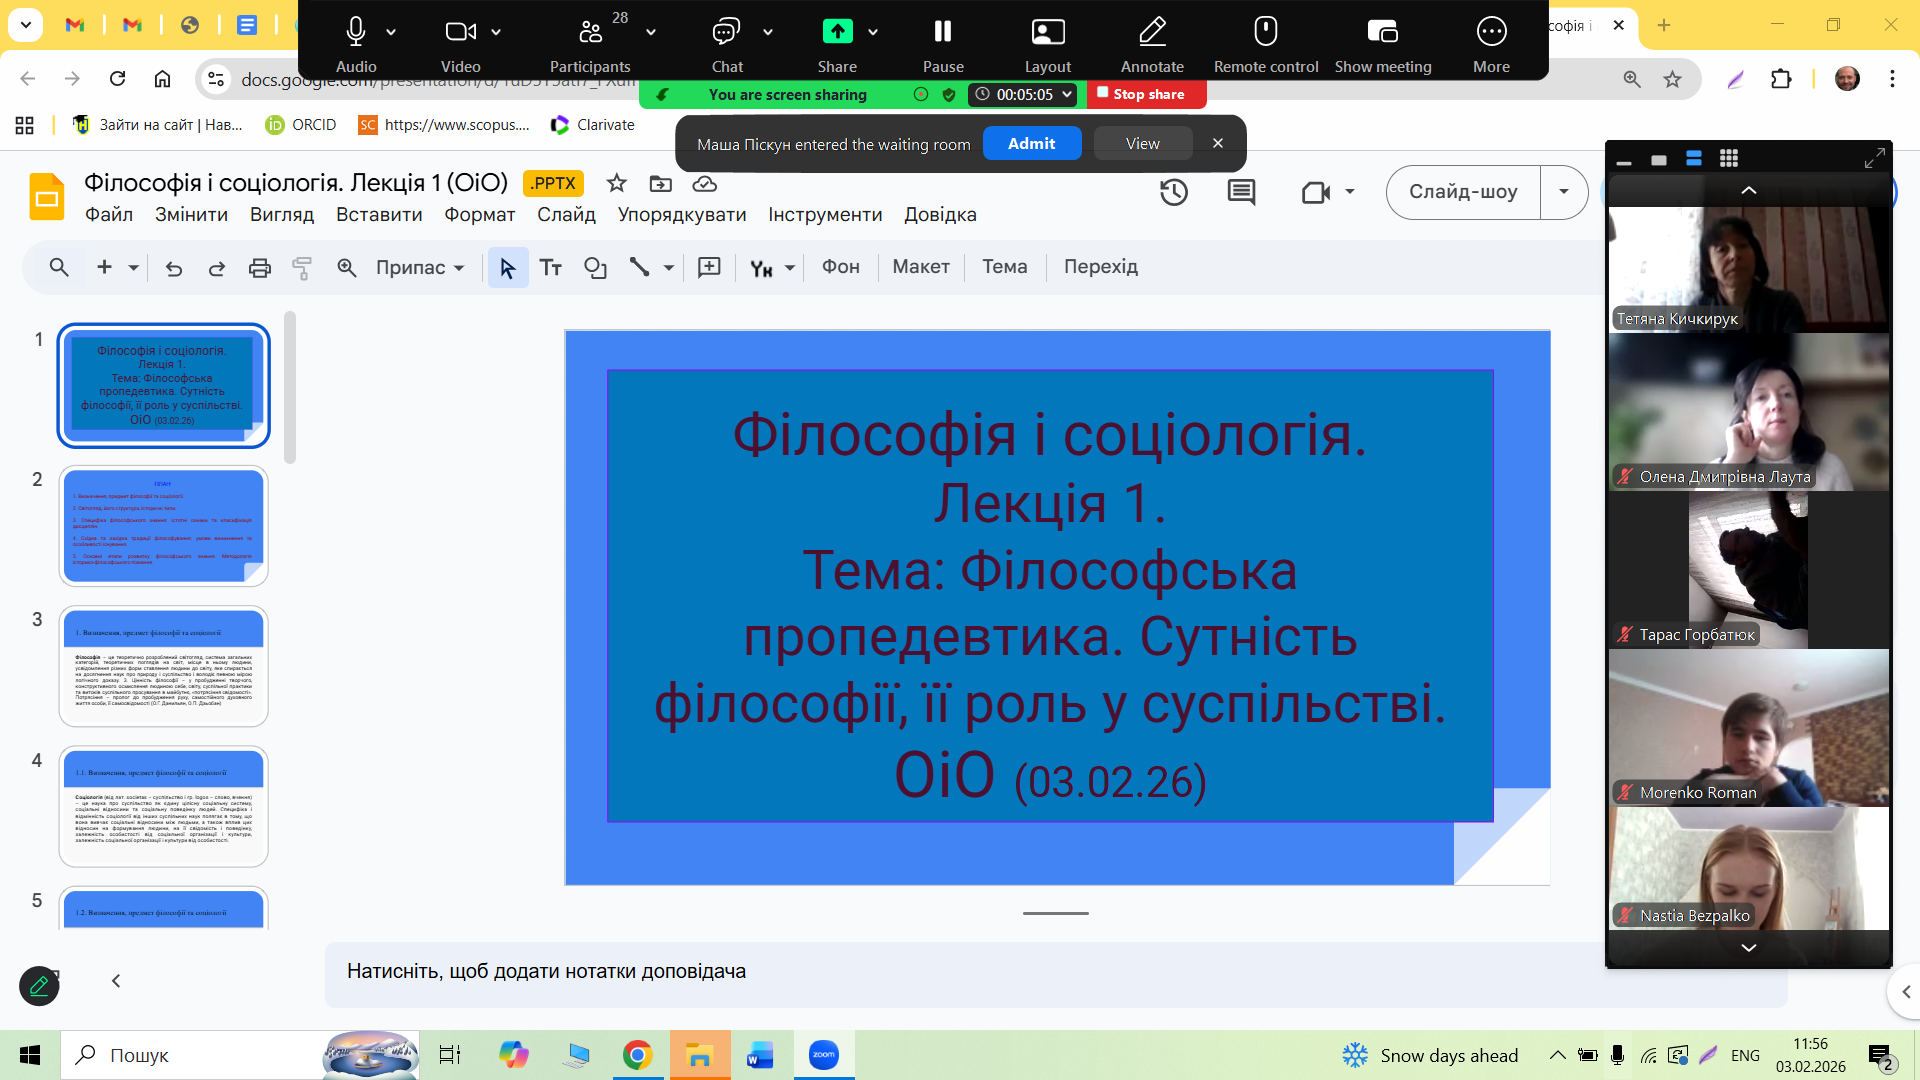Star the presentation title
1920x1080 pixels.
(x=616, y=183)
